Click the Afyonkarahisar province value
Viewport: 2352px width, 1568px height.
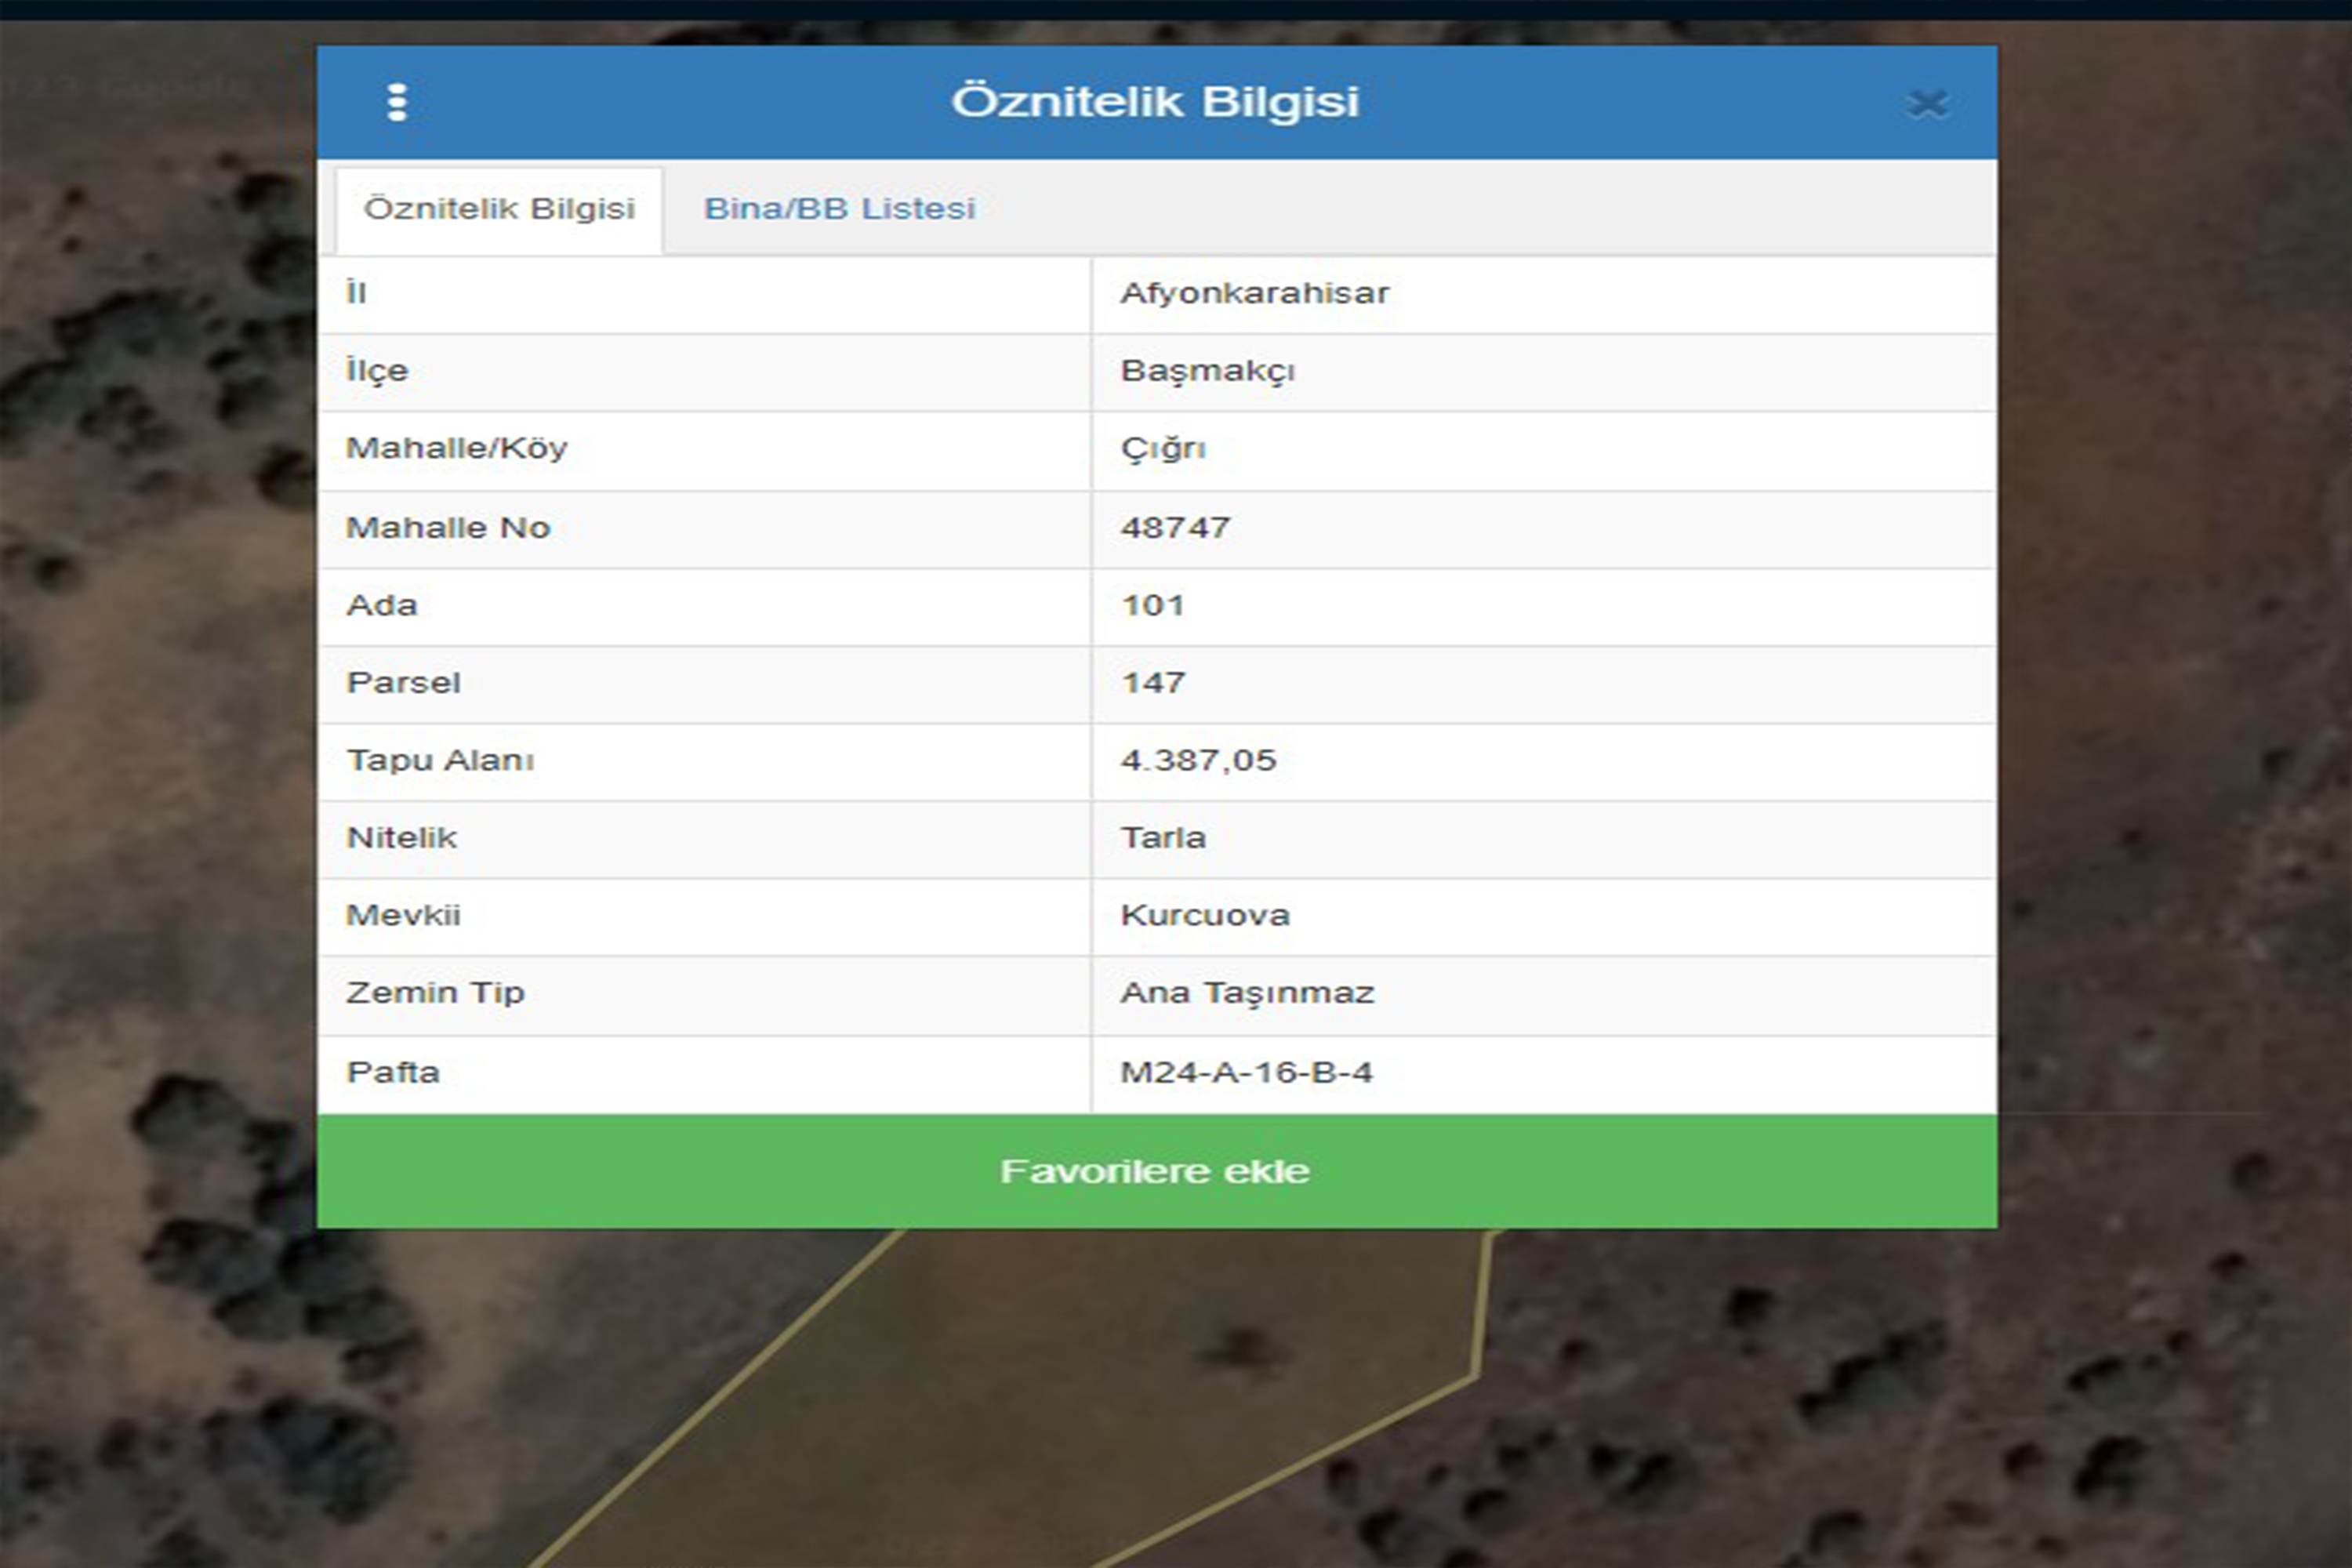coord(1254,293)
